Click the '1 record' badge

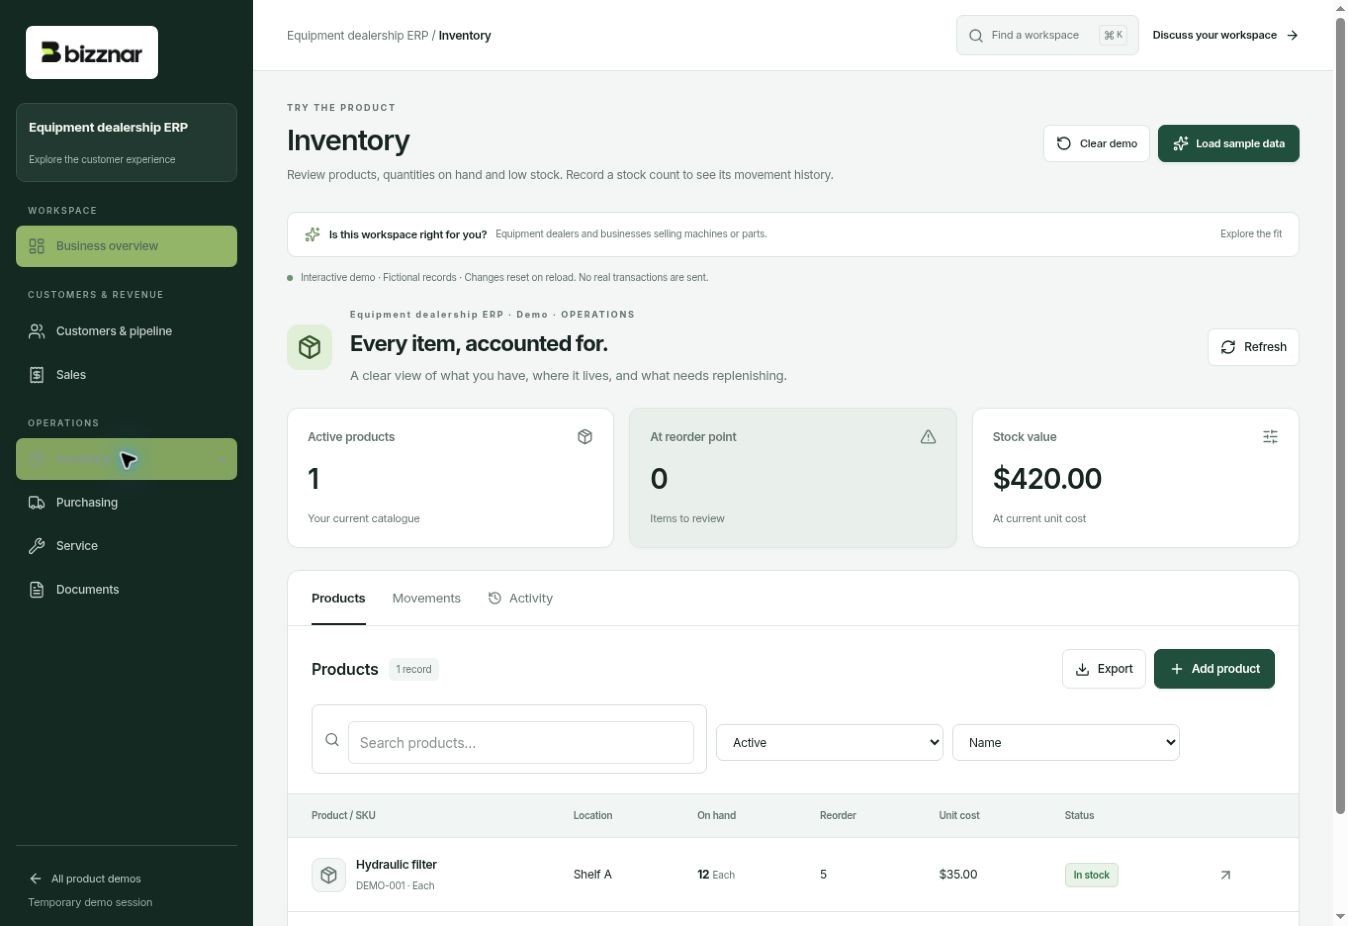coord(414,669)
